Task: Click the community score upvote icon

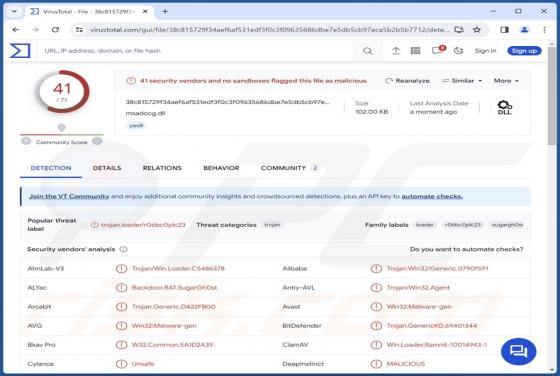Action: pos(97,141)
